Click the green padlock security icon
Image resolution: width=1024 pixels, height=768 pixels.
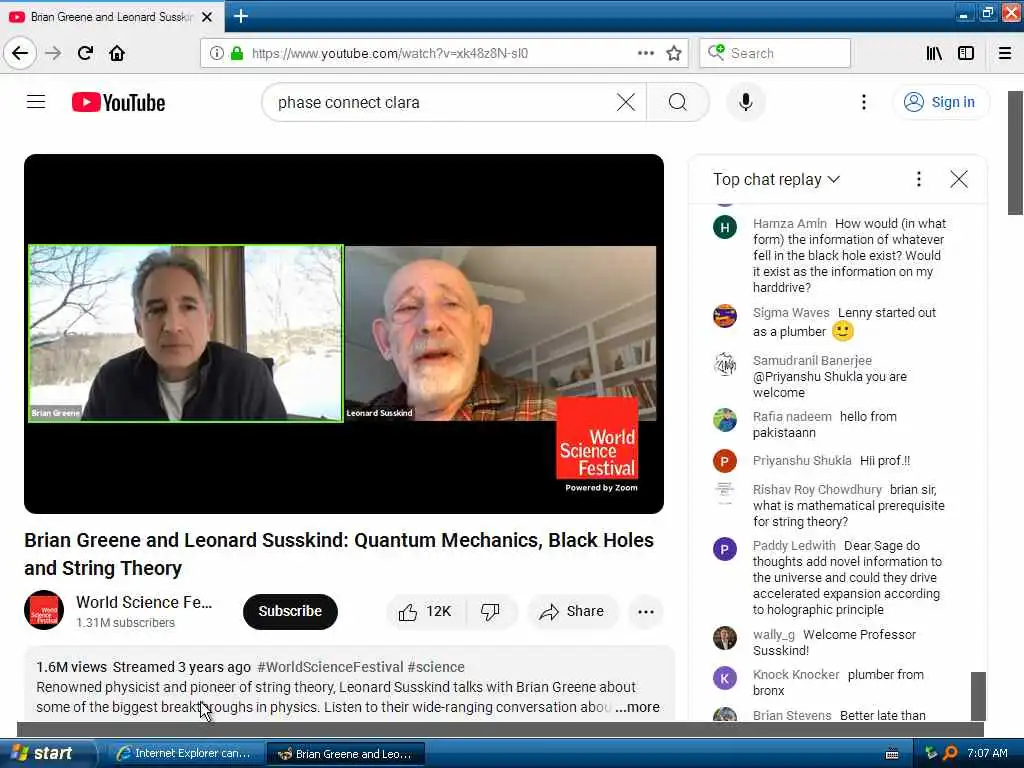tap(236, 53)
